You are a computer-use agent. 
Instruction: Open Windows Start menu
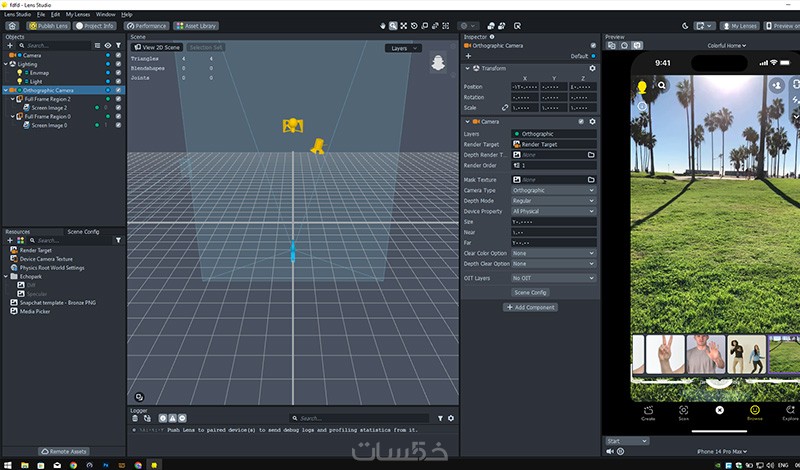(8, 465)
